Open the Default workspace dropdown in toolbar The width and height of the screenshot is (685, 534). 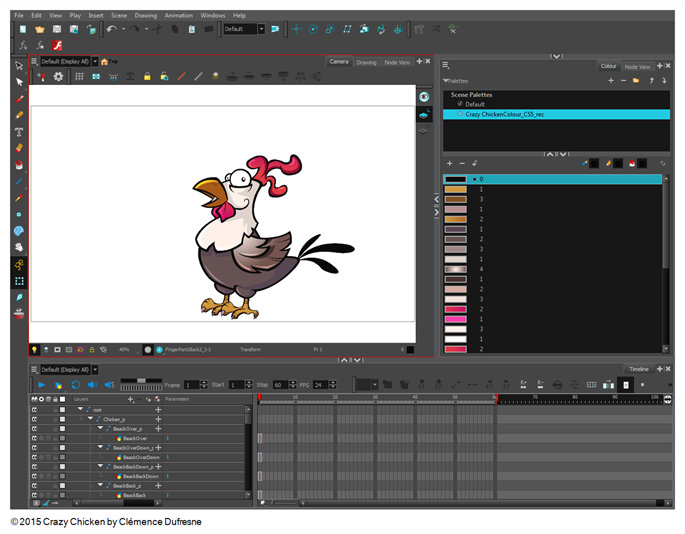[x=261, y=29]
